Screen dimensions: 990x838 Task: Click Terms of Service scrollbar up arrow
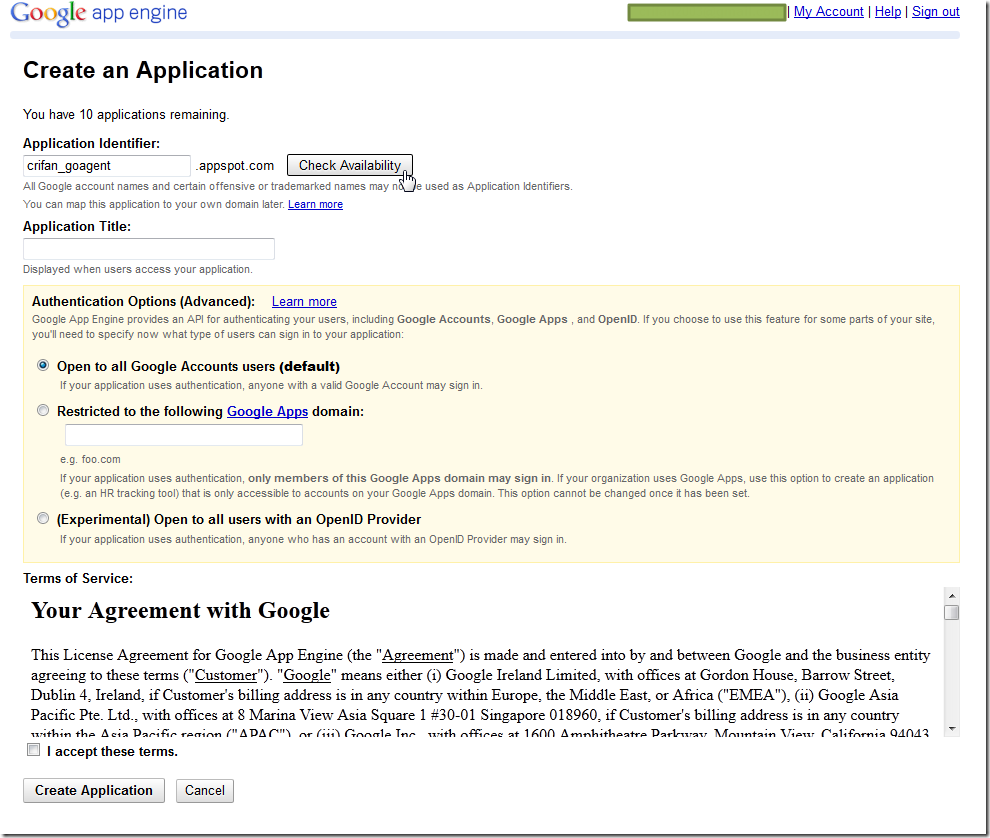[x=952, y=594]
